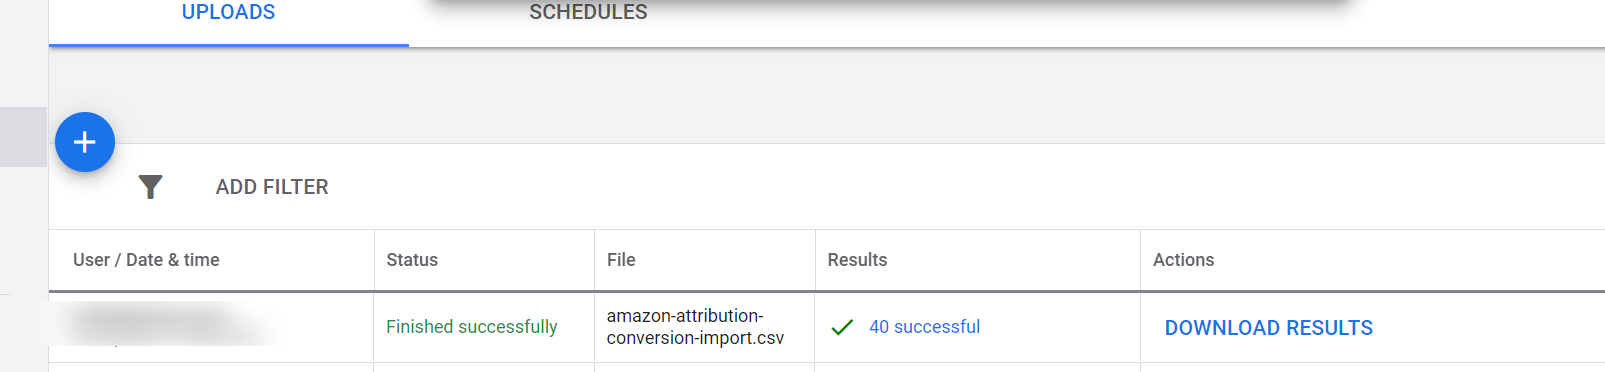Open the UPLOADS tab
This screenshot has height=372, width=1605.
point(228,12)
